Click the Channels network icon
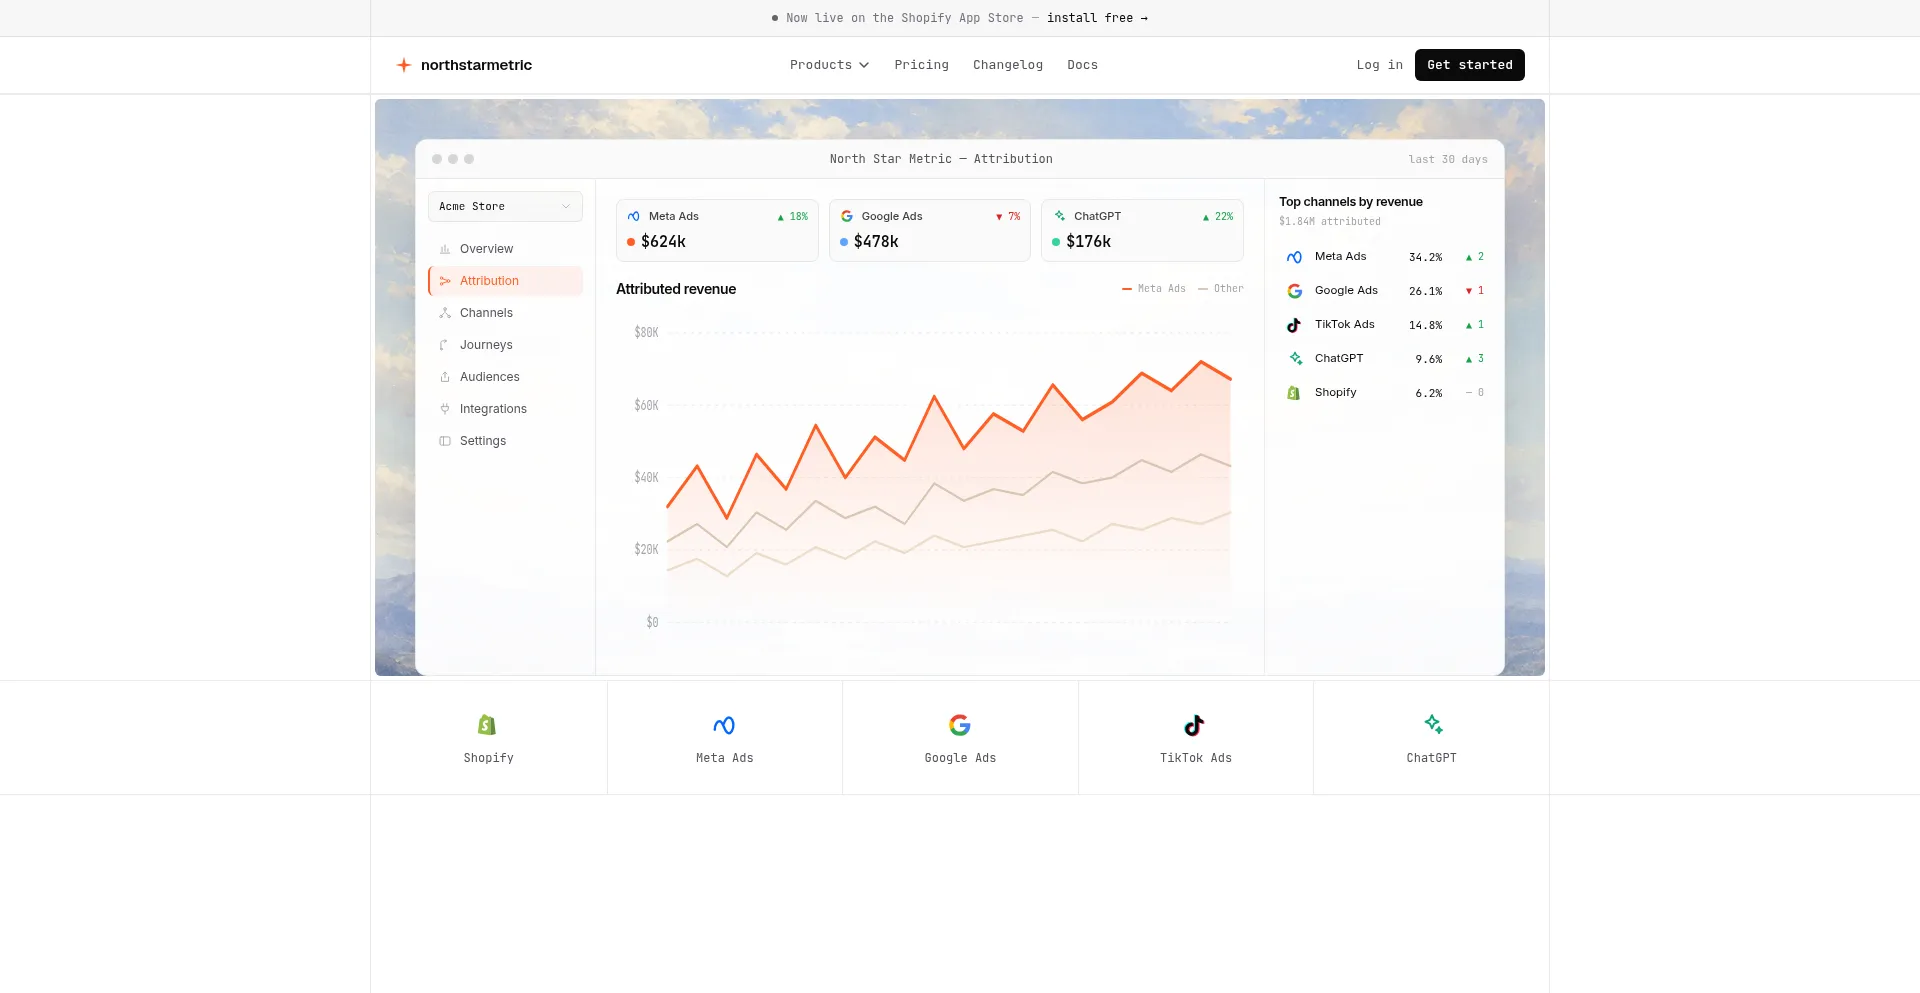Image resolution: width=1920 pixels, height=993 pixels. pos(445,313)
